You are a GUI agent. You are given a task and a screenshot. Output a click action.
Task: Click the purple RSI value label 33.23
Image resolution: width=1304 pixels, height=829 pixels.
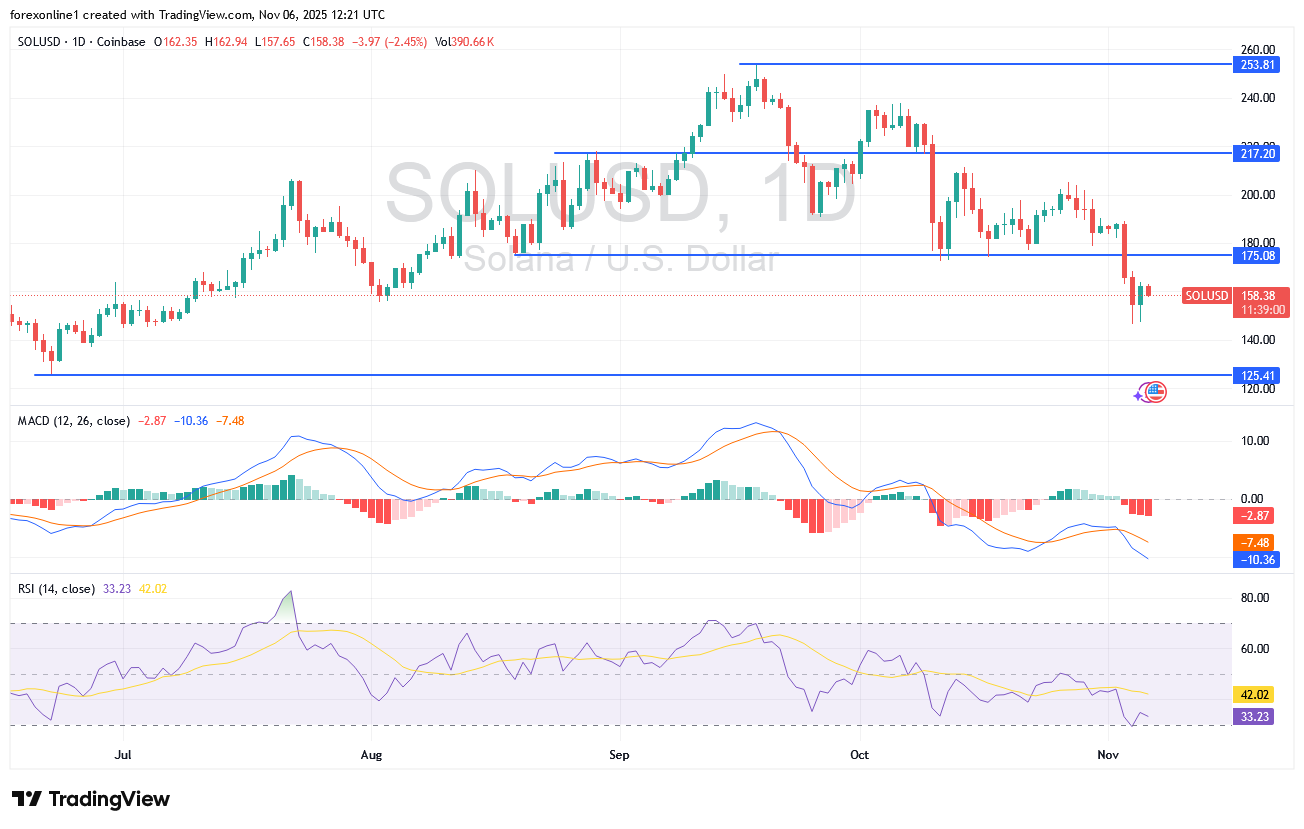(1257, 716)
